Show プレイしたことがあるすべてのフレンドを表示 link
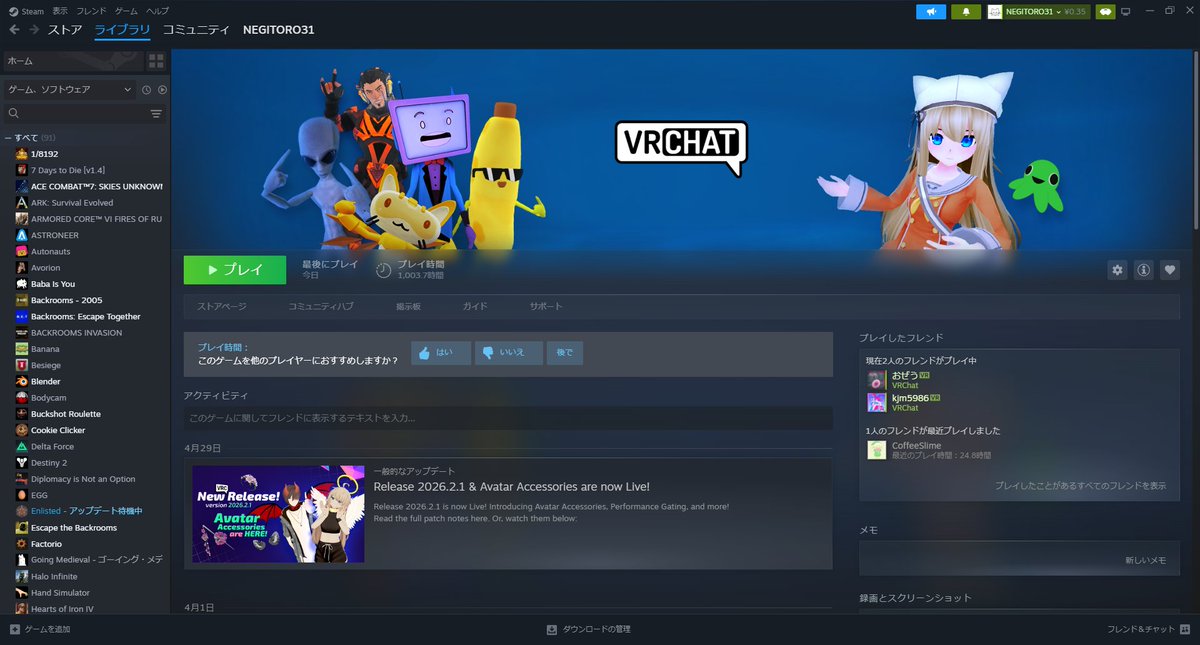This screenshot has width=1200, height=645. 1080,485
